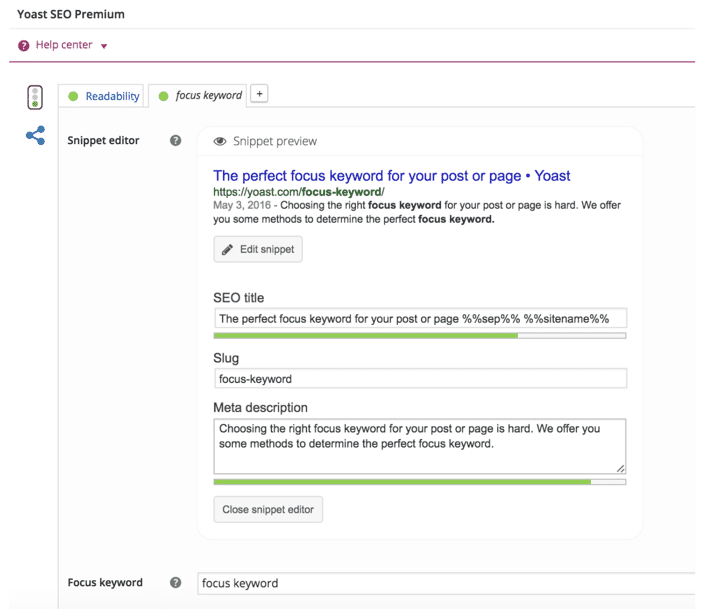Image resolution: width=704 pixels, height=615 pixels.
Task: Click the 'SEO title' label
Action: point(238,298)
